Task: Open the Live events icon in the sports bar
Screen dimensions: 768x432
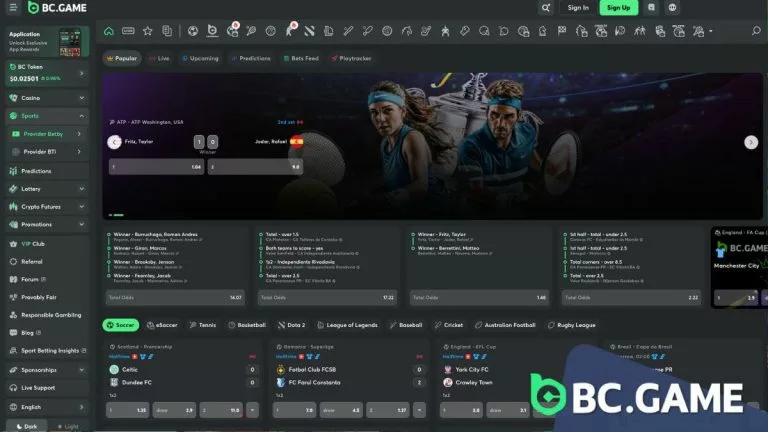Action: (128, 31)
